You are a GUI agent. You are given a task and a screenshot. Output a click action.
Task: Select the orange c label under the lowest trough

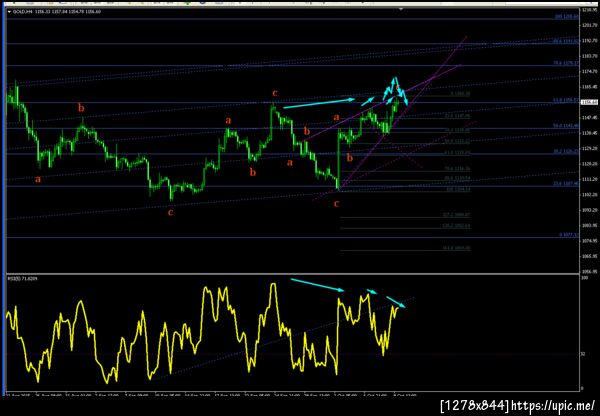[x=171, y=212]
